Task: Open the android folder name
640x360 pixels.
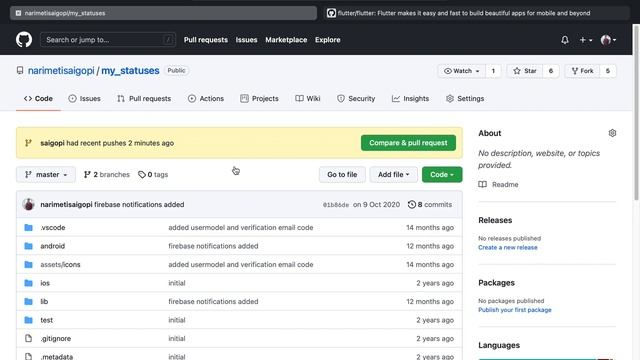Action: [x=53, y=246]
